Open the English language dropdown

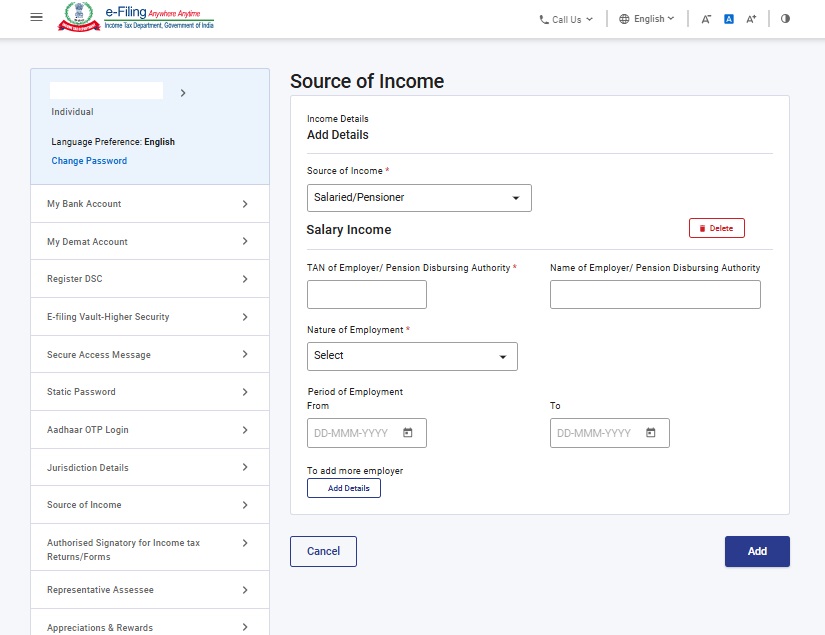pos(647,19)
